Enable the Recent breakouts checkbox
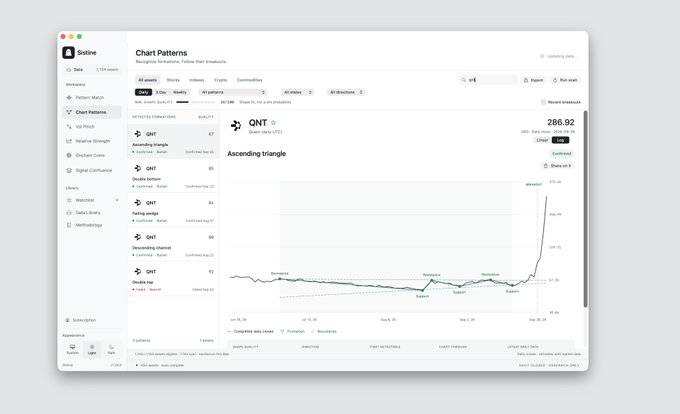The image size is (680, 414). point(543,102)
